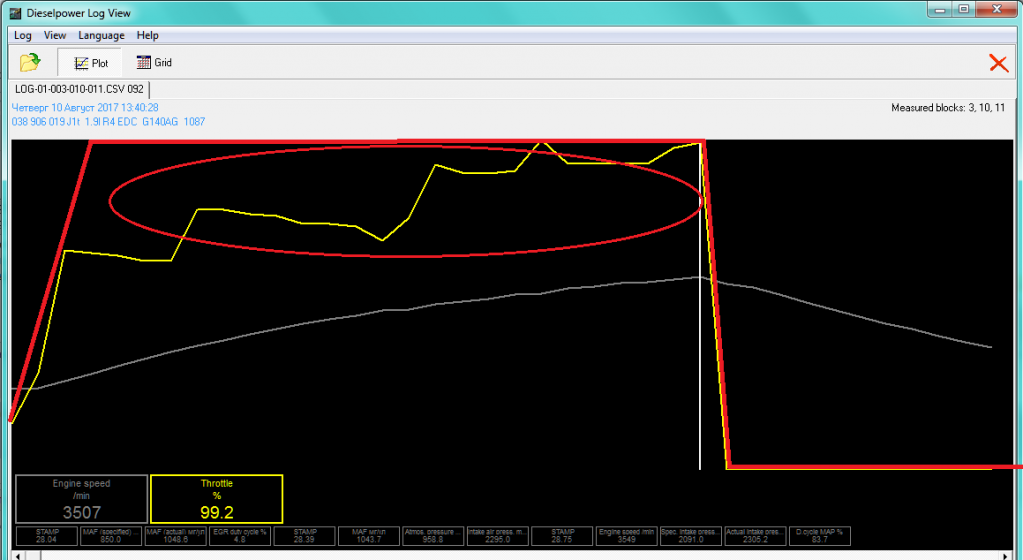Toggle the Throttle % channel box
This screenshot has width=1023, height=560.
click(216, 499)
